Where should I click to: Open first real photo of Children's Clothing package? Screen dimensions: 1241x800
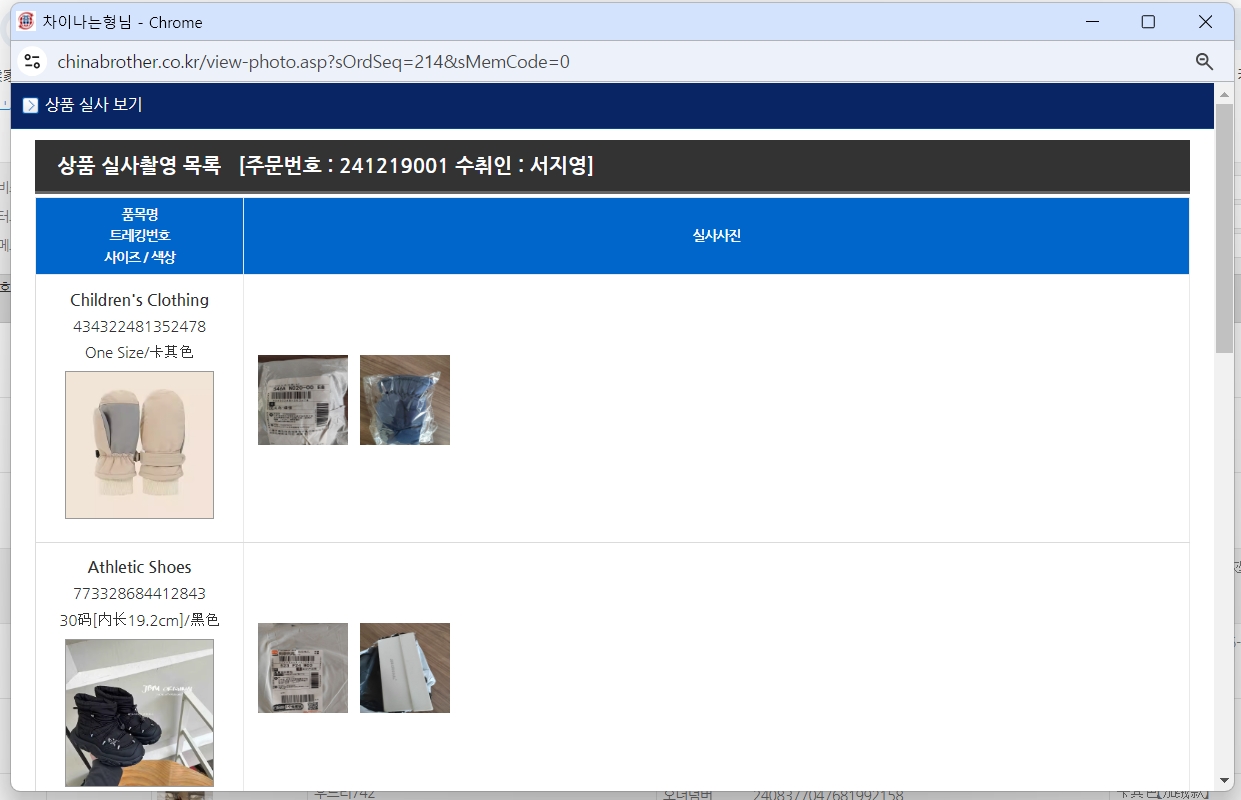(303, 400)
